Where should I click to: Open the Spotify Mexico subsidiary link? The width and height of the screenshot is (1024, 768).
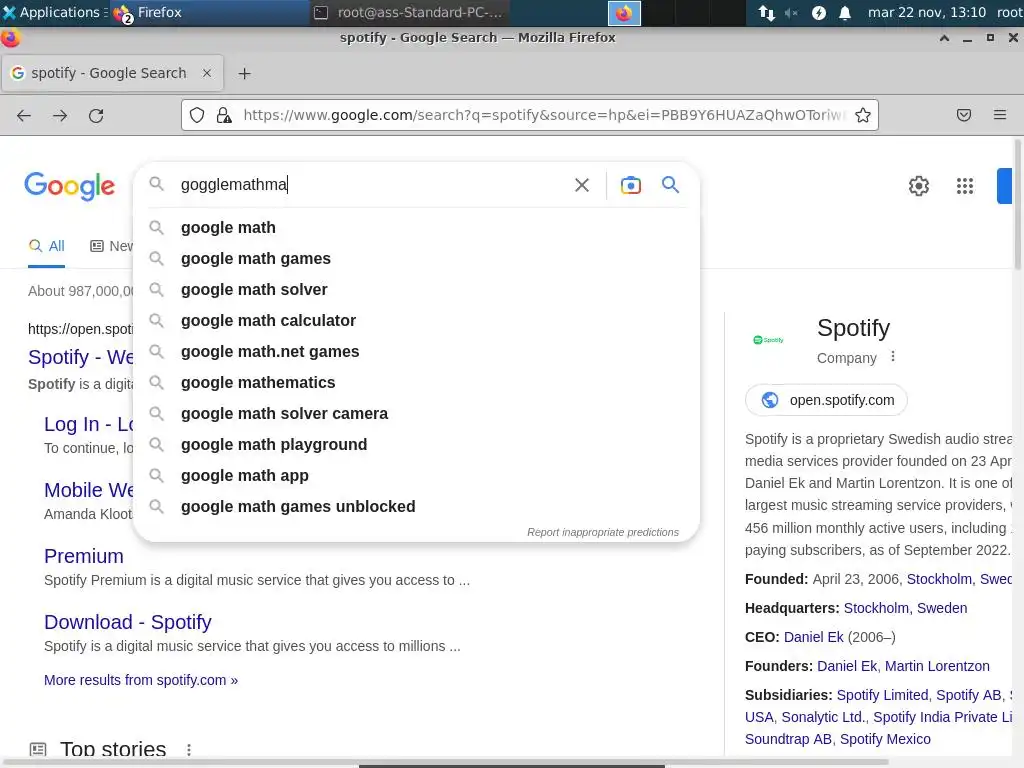pos(885,739)
